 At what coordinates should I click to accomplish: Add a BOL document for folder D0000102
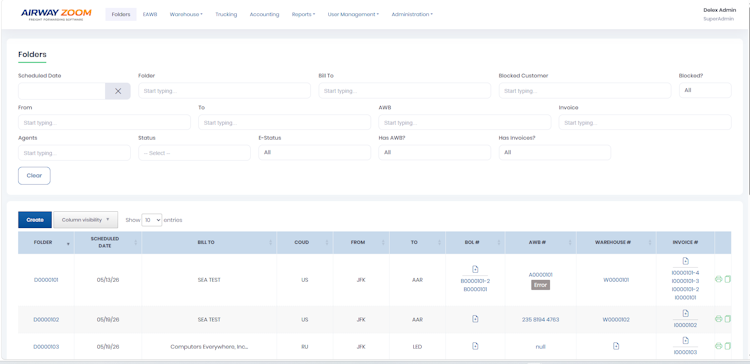[x=475, y=319]
